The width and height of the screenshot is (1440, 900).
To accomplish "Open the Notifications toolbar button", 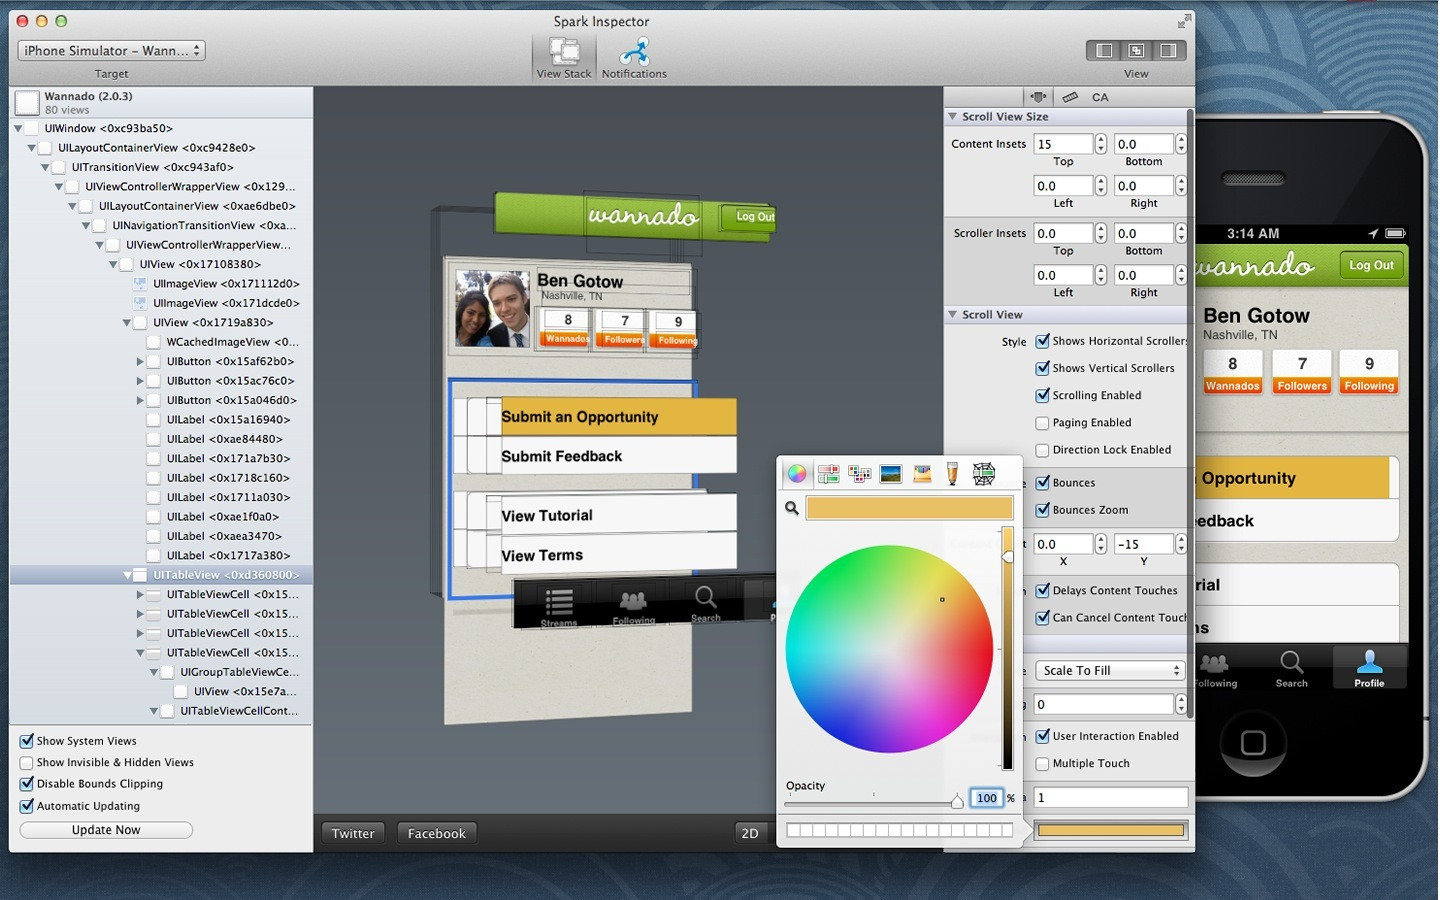I will [634, 58].
